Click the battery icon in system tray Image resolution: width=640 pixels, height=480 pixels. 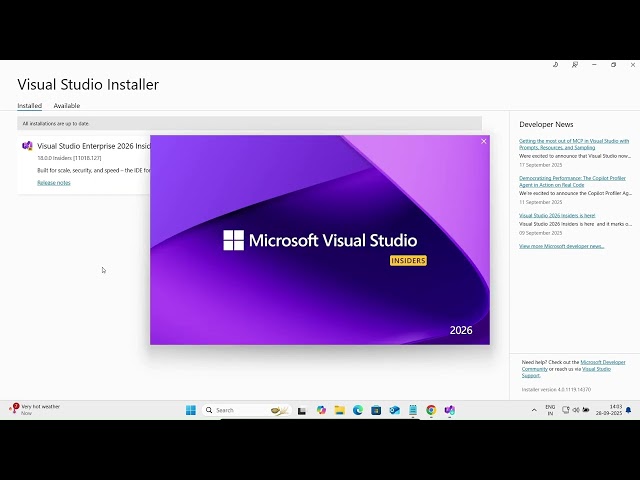tap(586, 410)
